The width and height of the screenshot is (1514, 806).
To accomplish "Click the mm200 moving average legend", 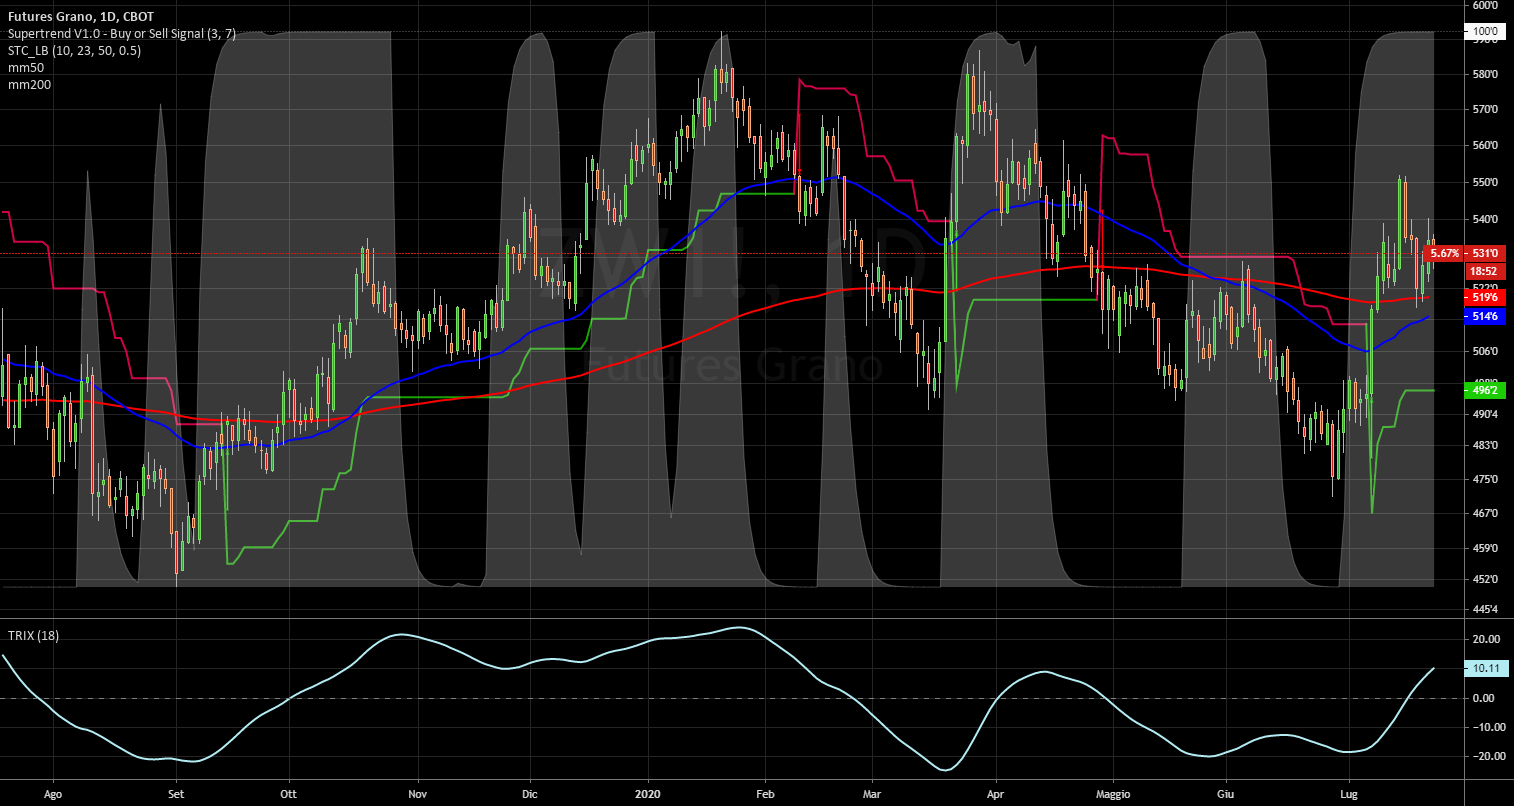I will [x=29, y=85].
